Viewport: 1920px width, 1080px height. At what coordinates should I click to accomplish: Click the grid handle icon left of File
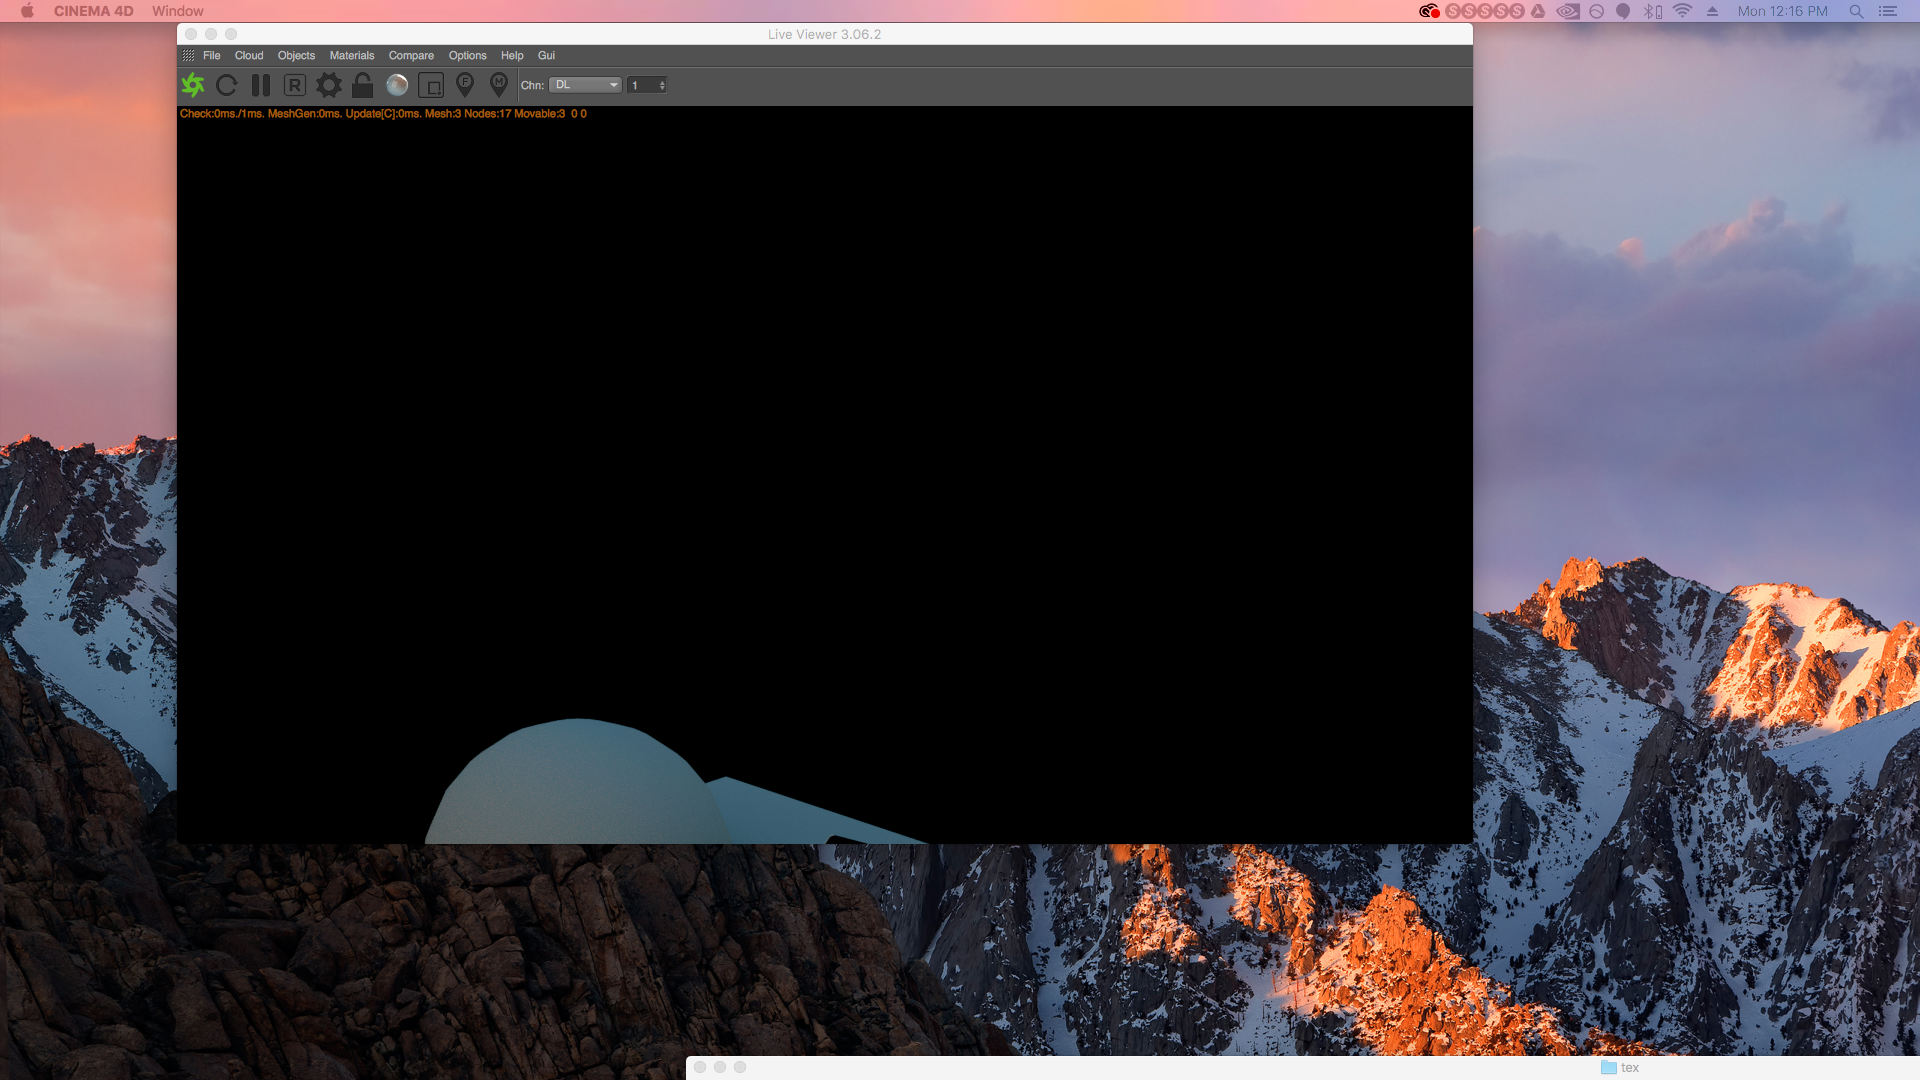coord(188,56)
